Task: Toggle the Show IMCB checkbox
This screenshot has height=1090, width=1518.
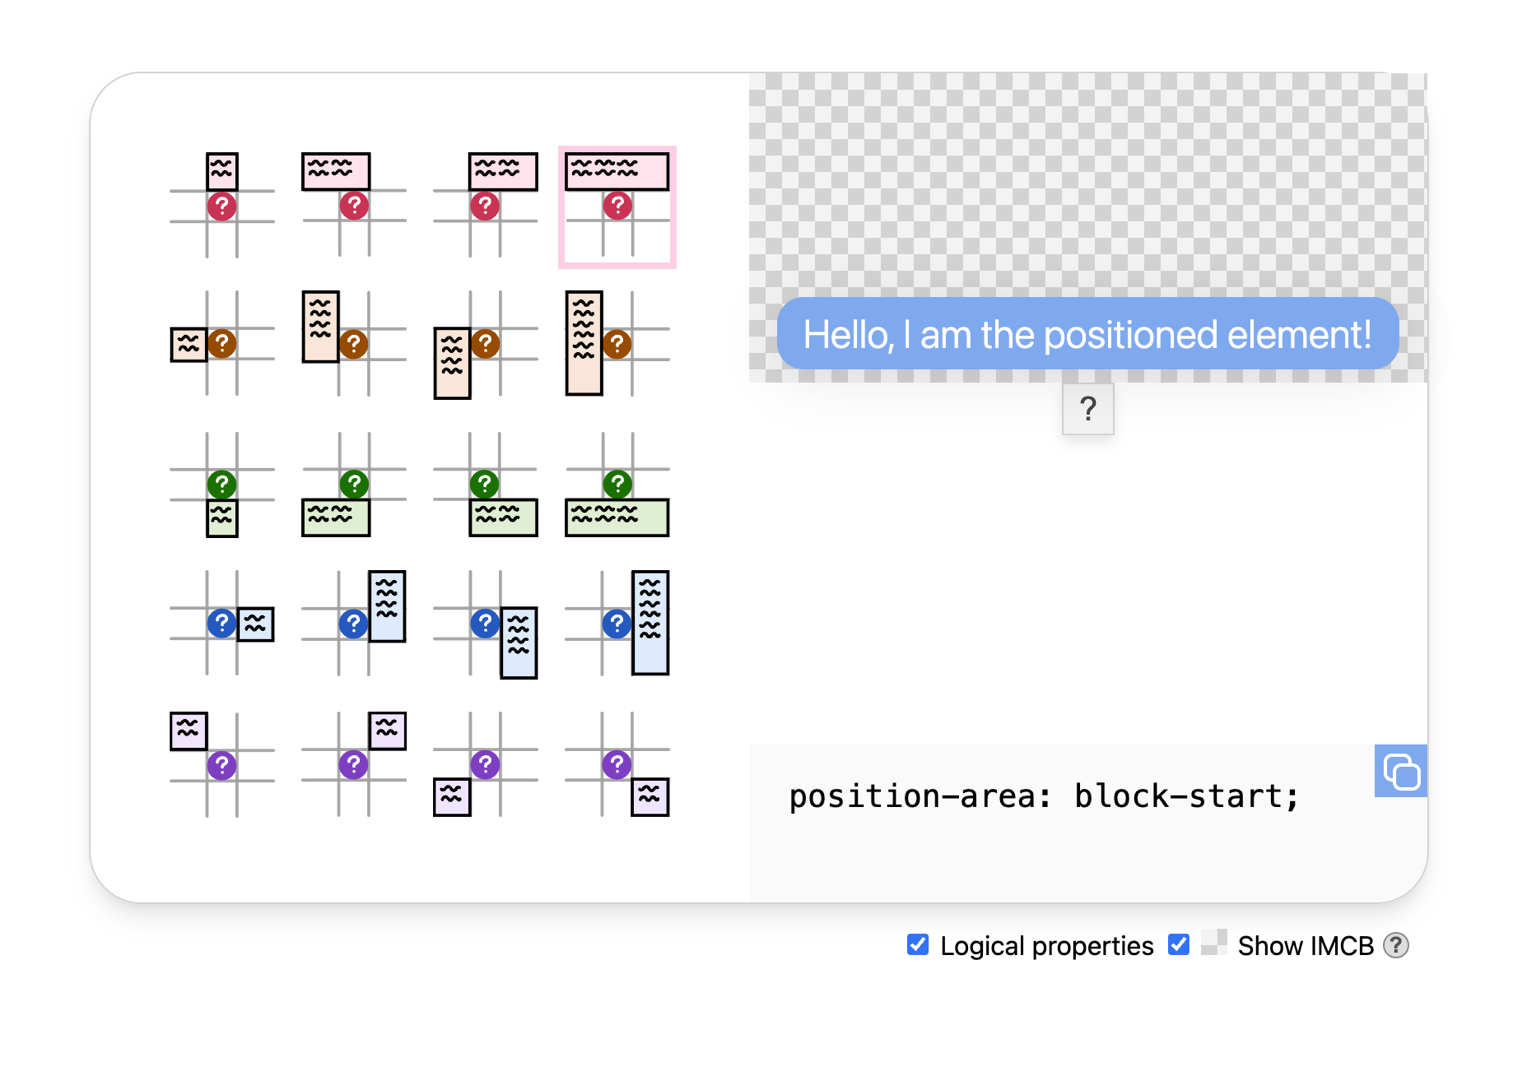Action: click(x=1179, y=945)
